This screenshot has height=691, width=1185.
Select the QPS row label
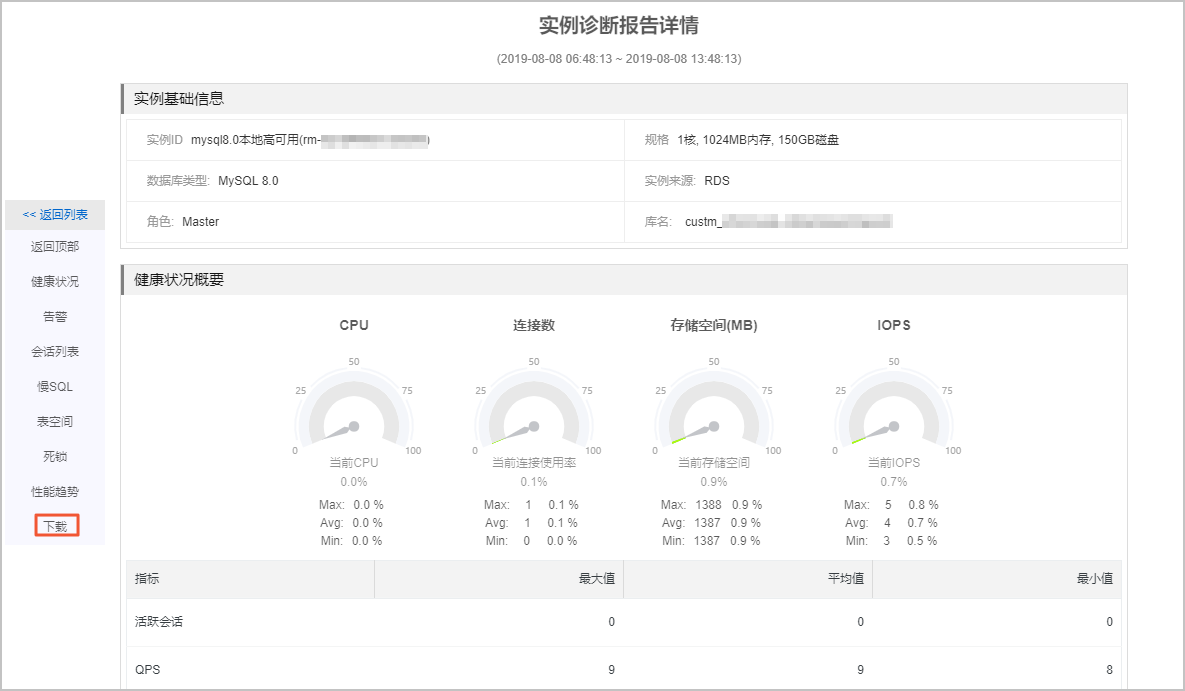coord(147,670)
